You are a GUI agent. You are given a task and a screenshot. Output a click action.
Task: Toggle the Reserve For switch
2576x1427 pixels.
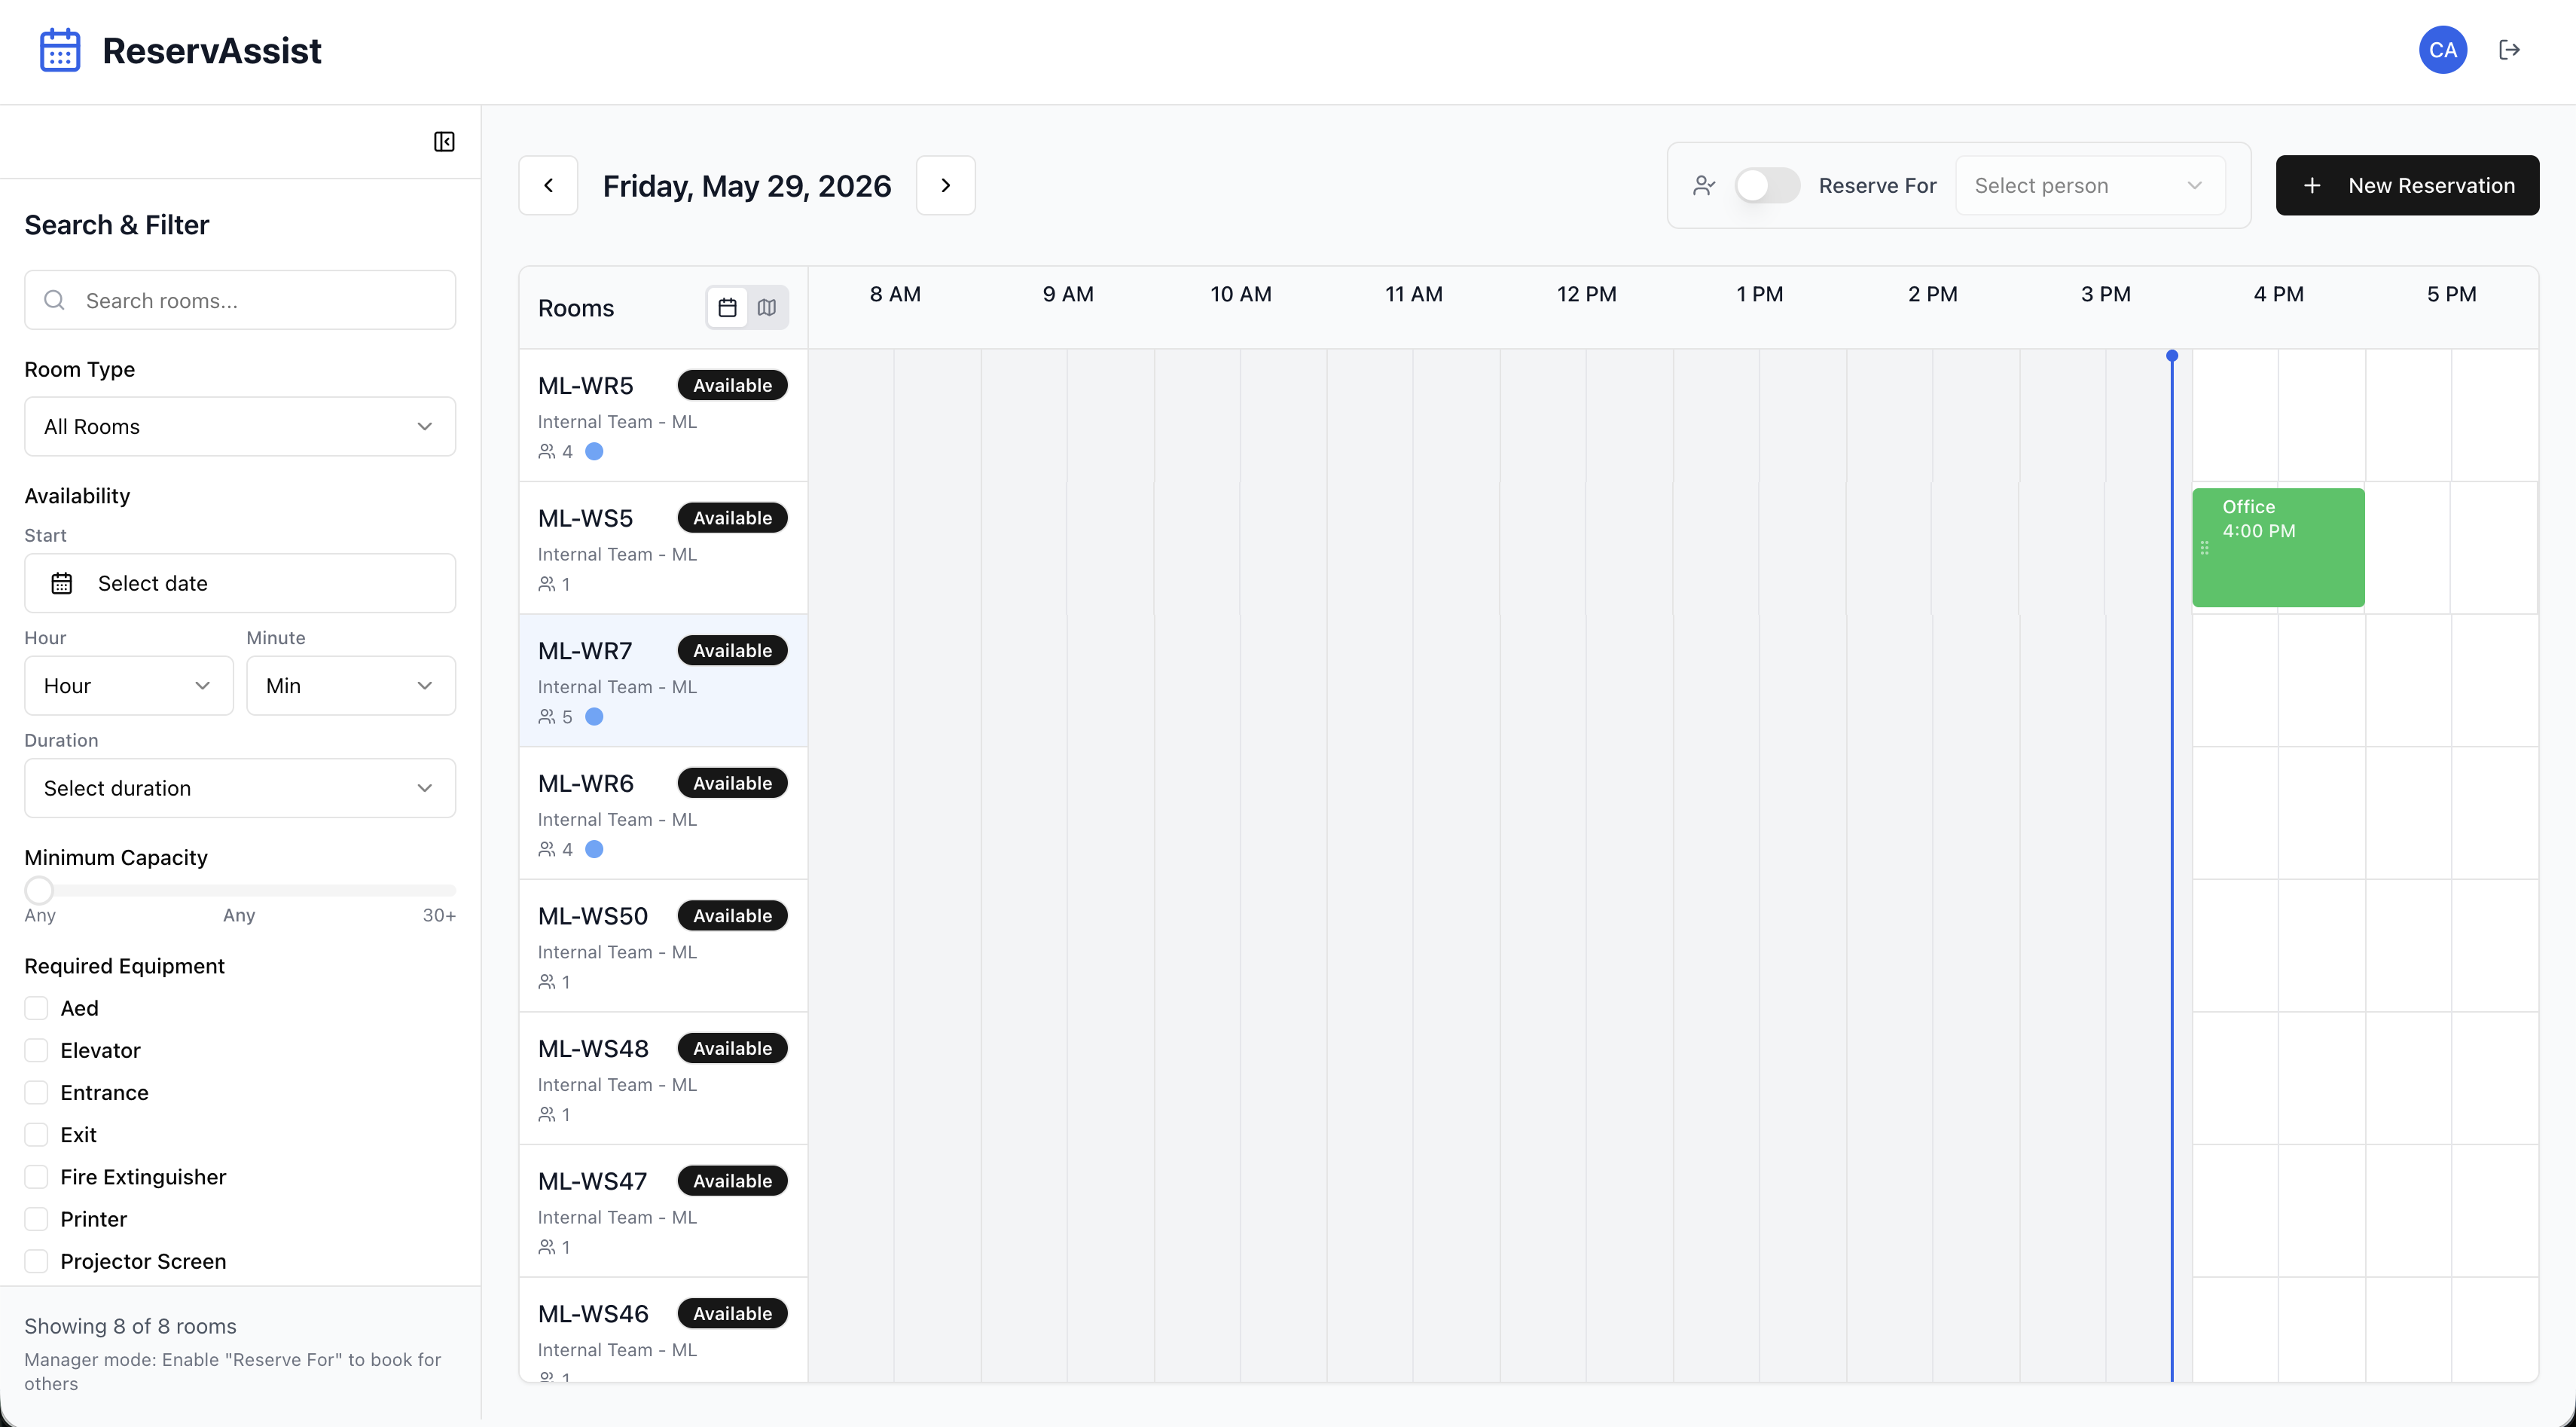(x=1767, y=185)
